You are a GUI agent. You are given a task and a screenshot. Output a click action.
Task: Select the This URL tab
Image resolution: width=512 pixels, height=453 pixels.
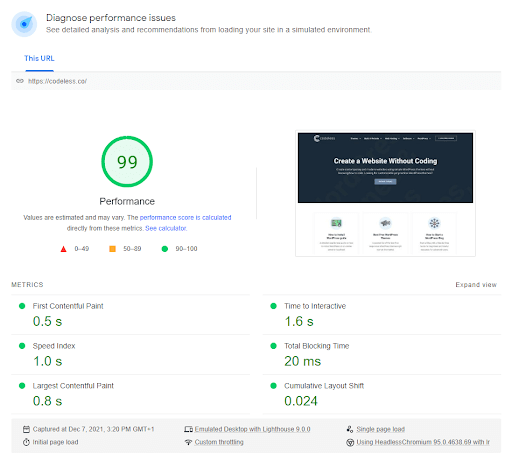[x=39, y=59]
